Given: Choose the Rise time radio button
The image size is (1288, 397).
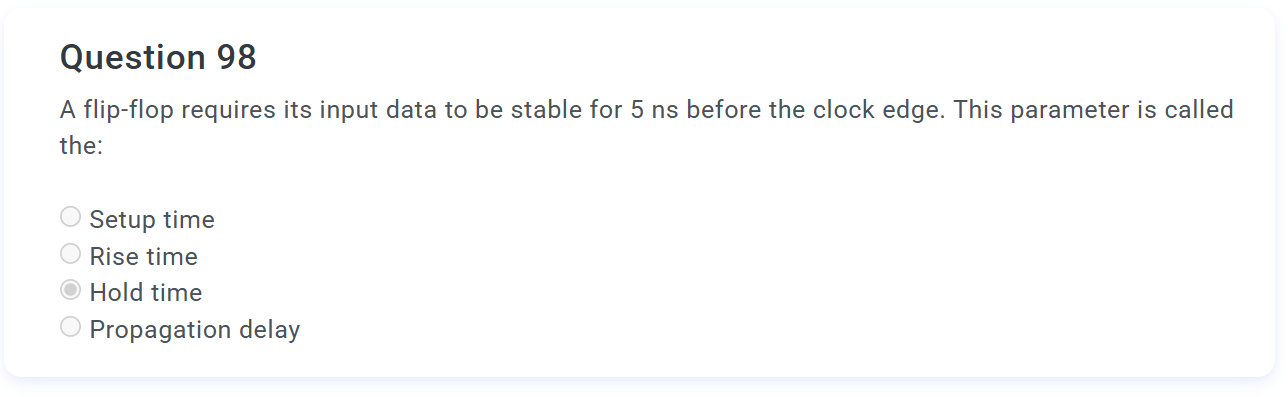Looking at the screenshot, I should tap(70, 254).
